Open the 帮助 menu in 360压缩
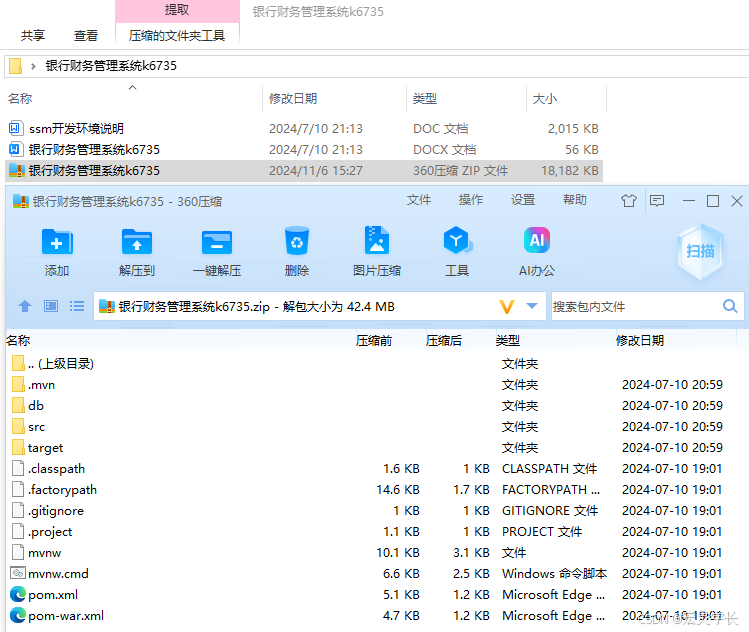749x632 pixels. click(x=575, y=200)
